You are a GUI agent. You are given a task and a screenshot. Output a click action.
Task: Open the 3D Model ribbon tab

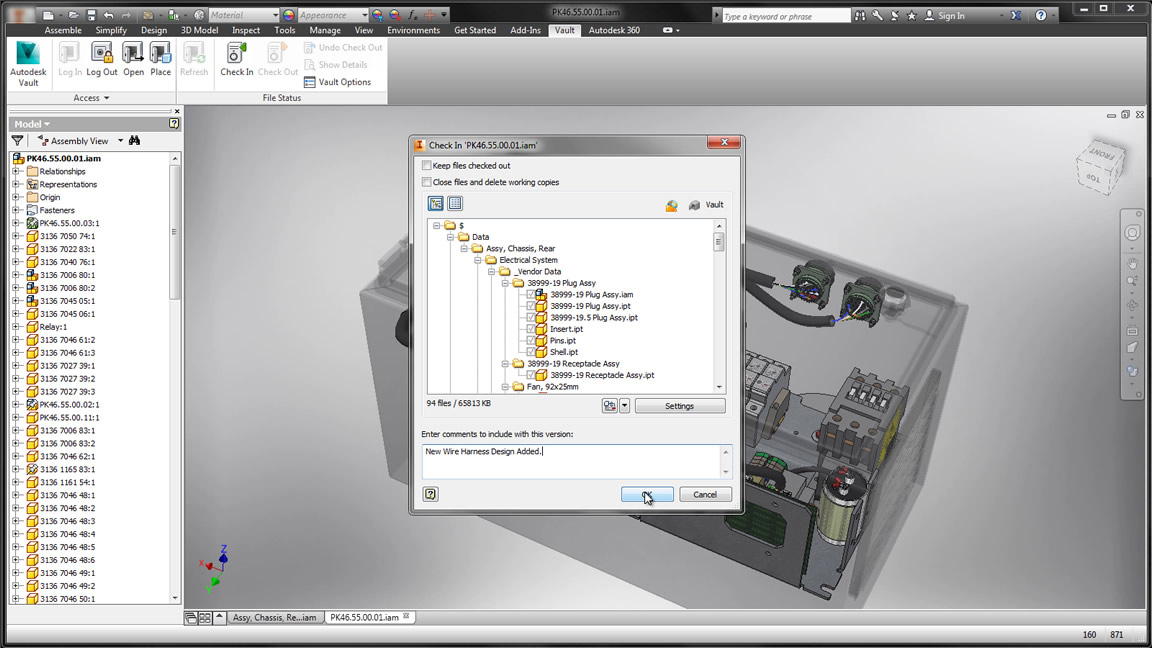pos(199,30)
